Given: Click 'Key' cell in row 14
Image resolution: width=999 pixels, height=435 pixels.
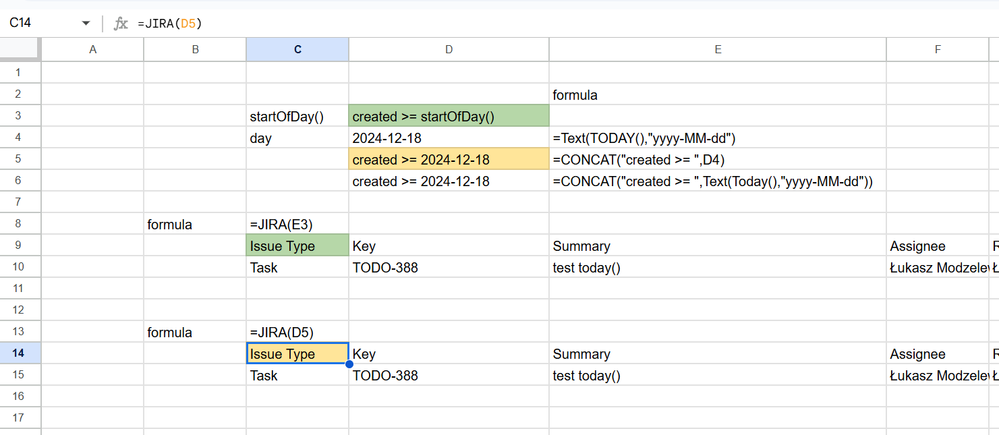Looking at the screenshot, I should pyautogui.click(x=449, y=353).
